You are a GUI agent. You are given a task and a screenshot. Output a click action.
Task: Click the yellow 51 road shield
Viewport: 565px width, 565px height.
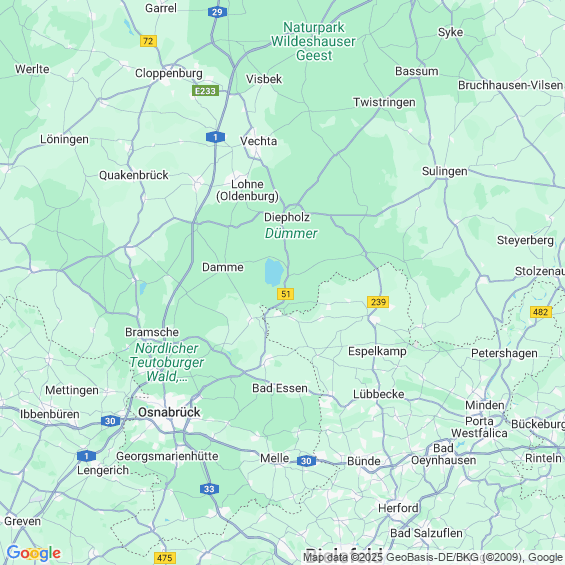(x=285, y=294)
